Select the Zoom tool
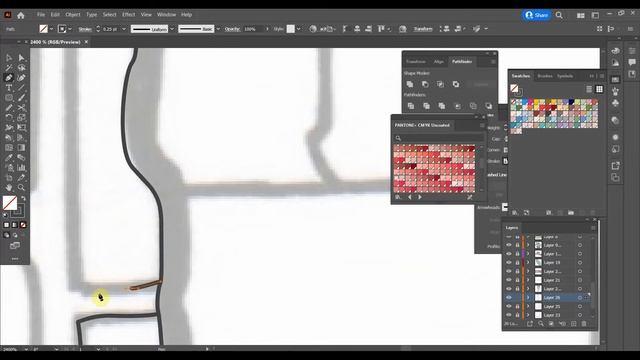 [x=21, y=188]
